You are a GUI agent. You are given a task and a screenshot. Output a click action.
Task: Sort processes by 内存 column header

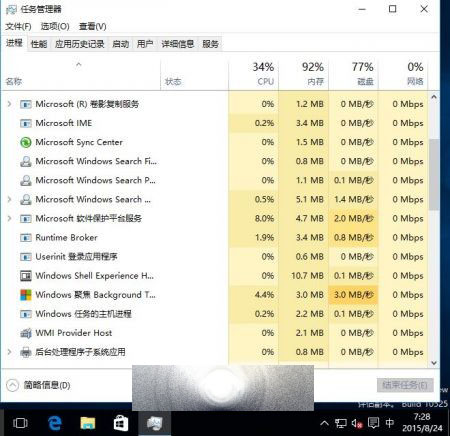point(304,74)
